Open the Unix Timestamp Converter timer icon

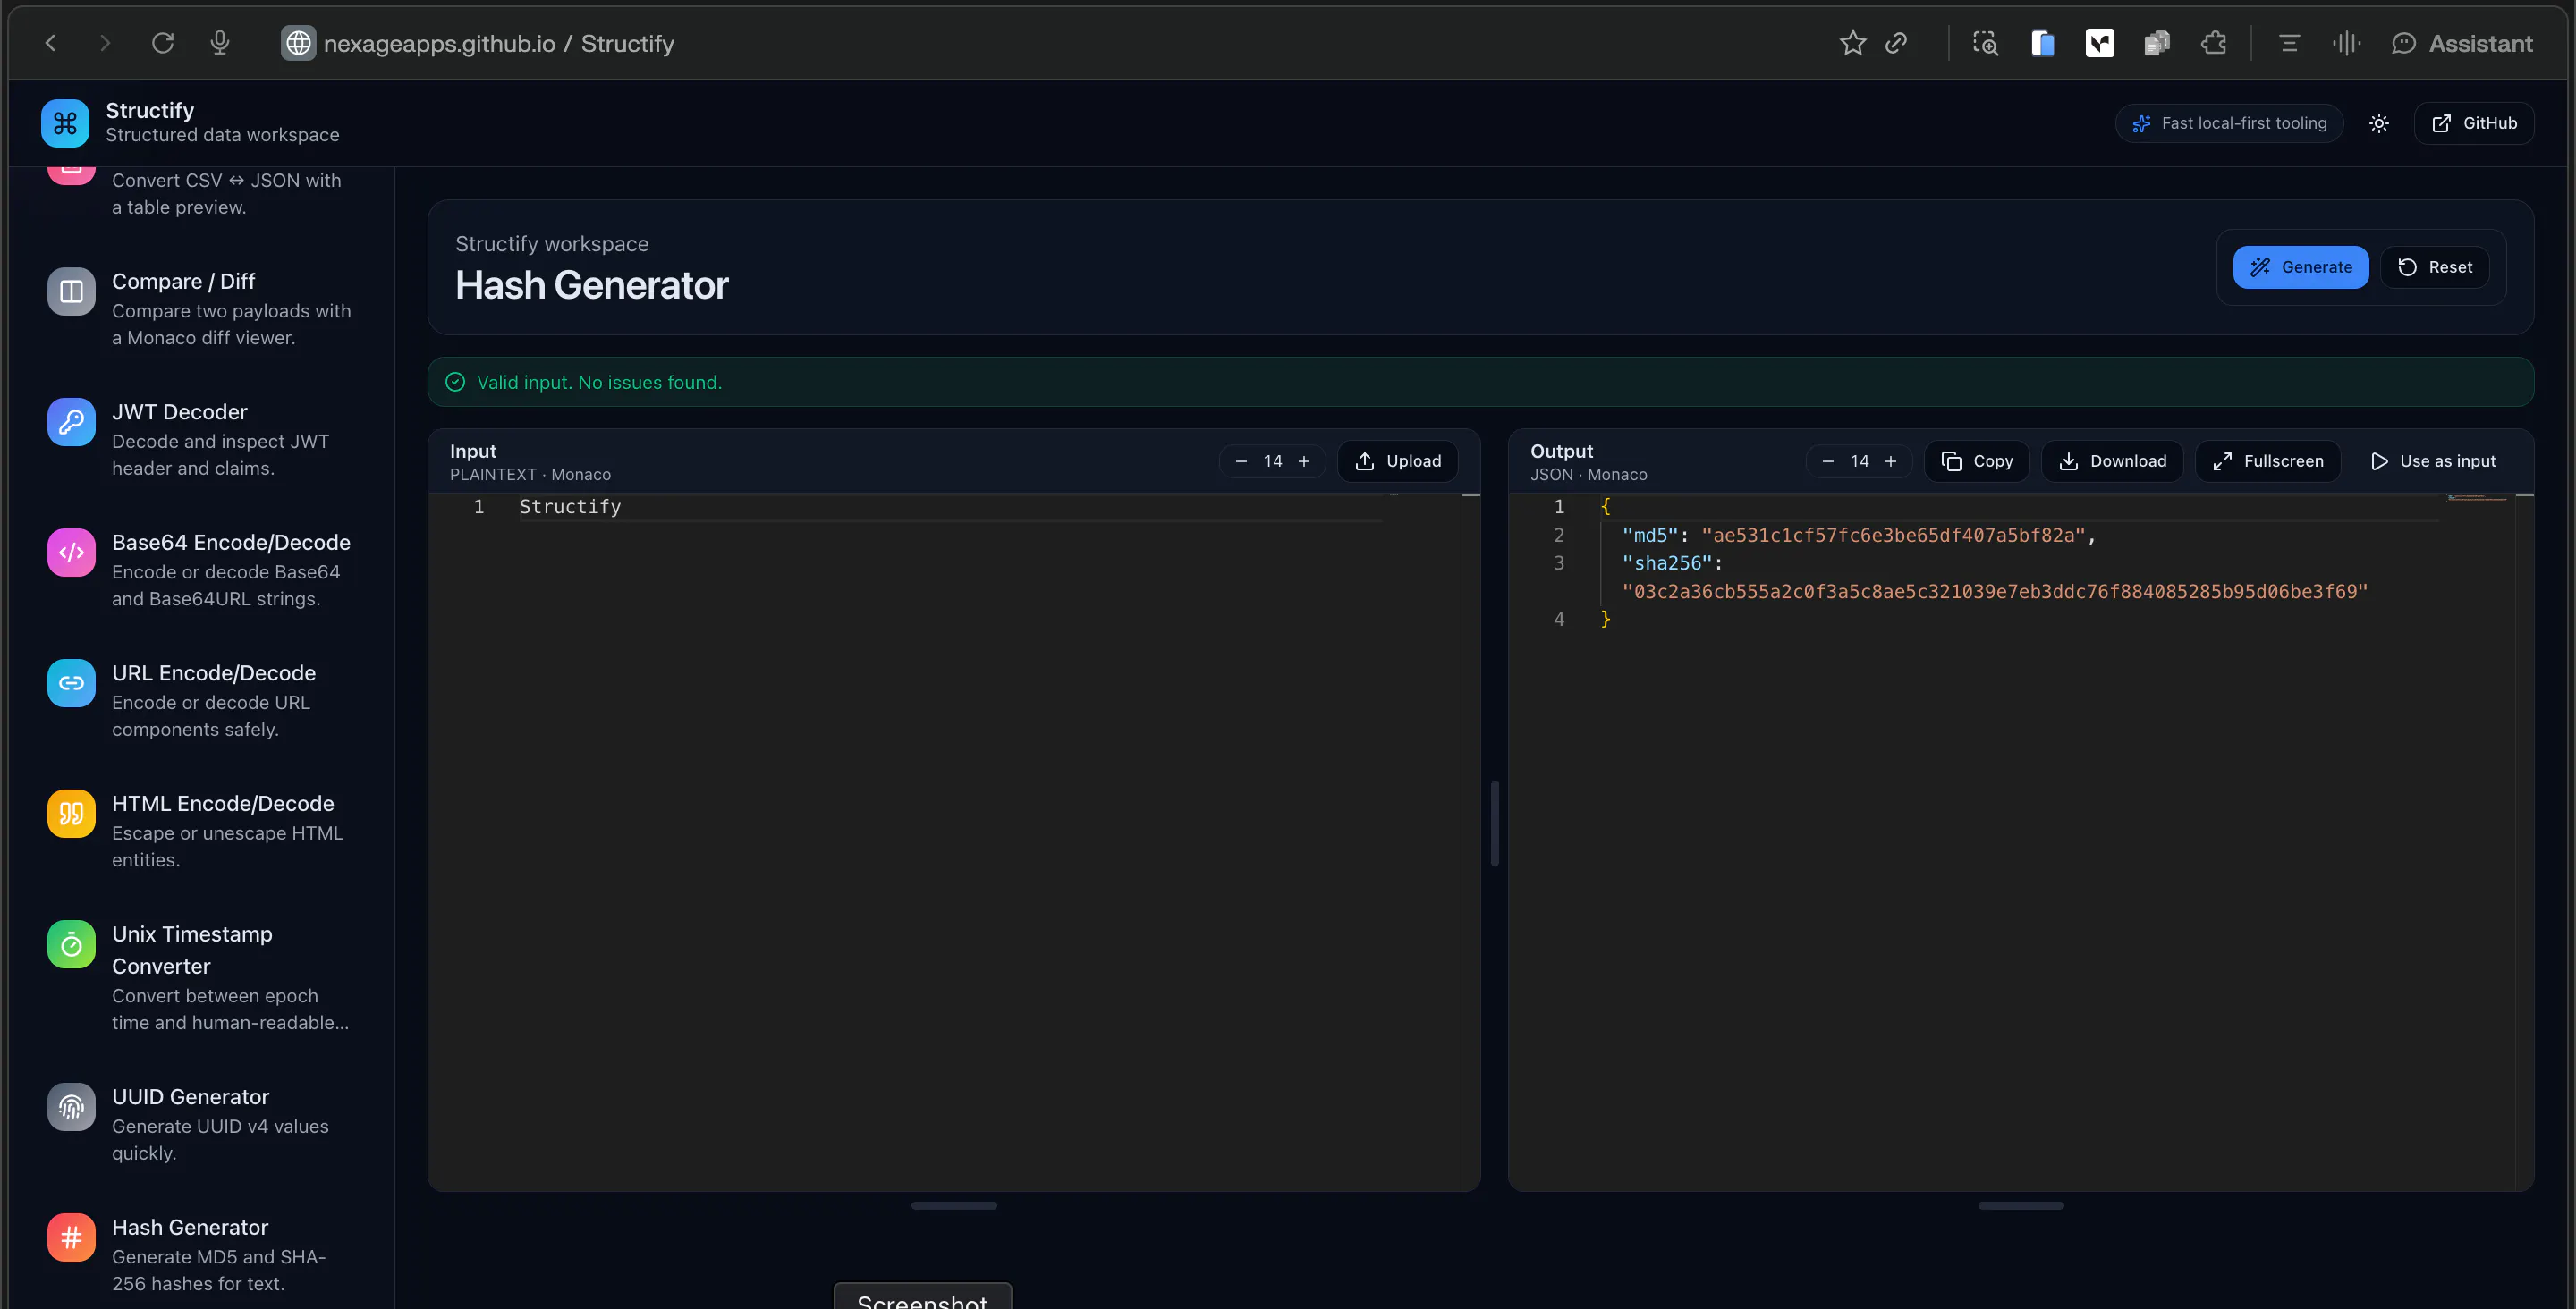pos(71,944)
